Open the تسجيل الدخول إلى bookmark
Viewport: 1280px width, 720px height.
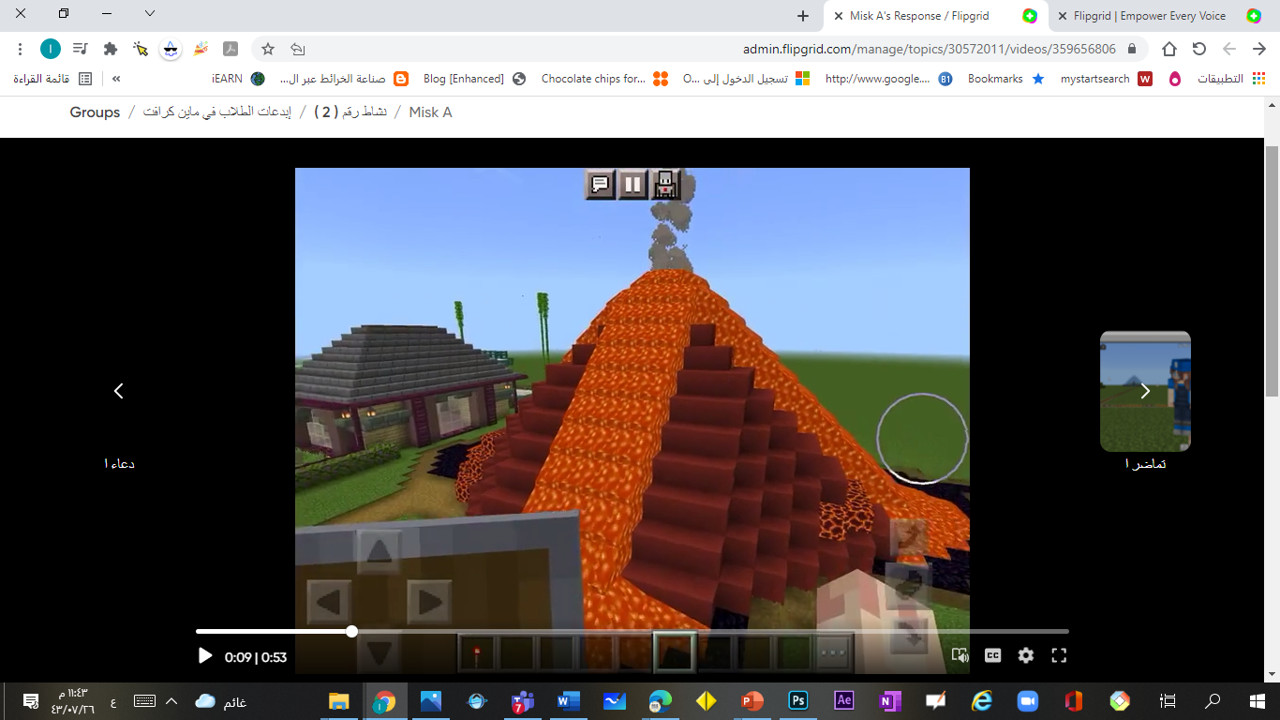(746, 79)
